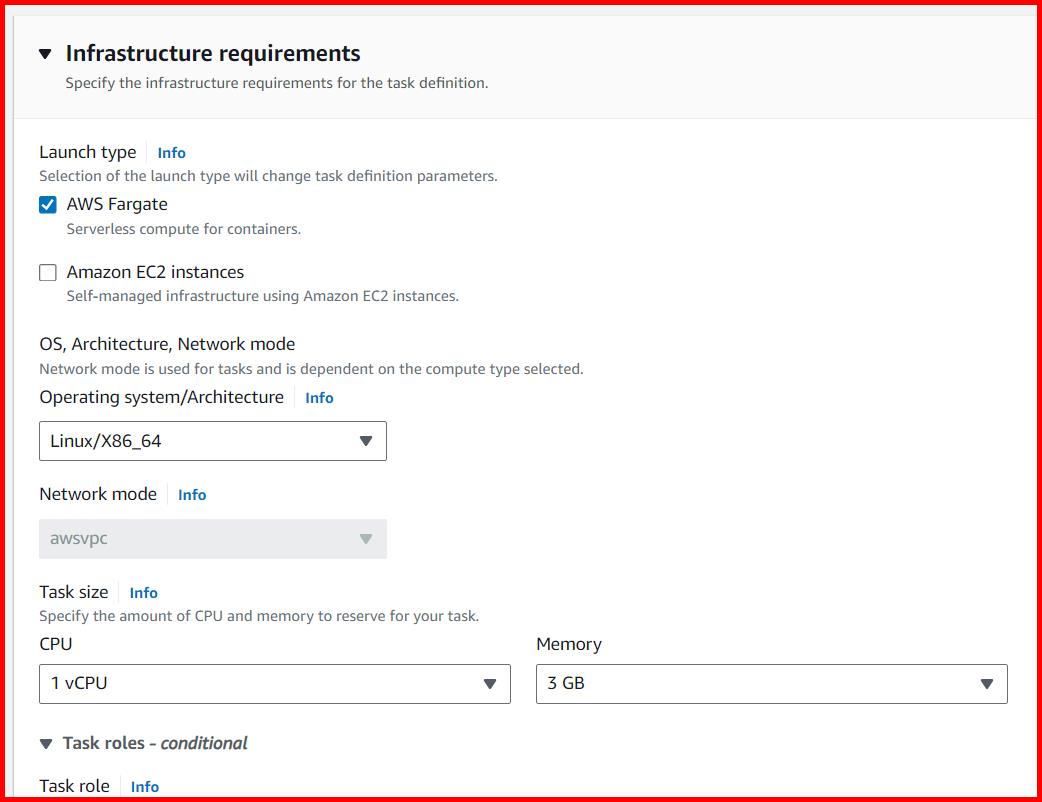
Task: Click the CPU dropdown arrow icon
Action: pos(490,684)
